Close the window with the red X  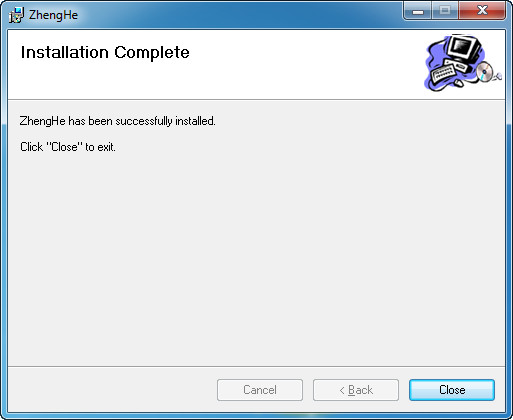[x=482, y=11]
